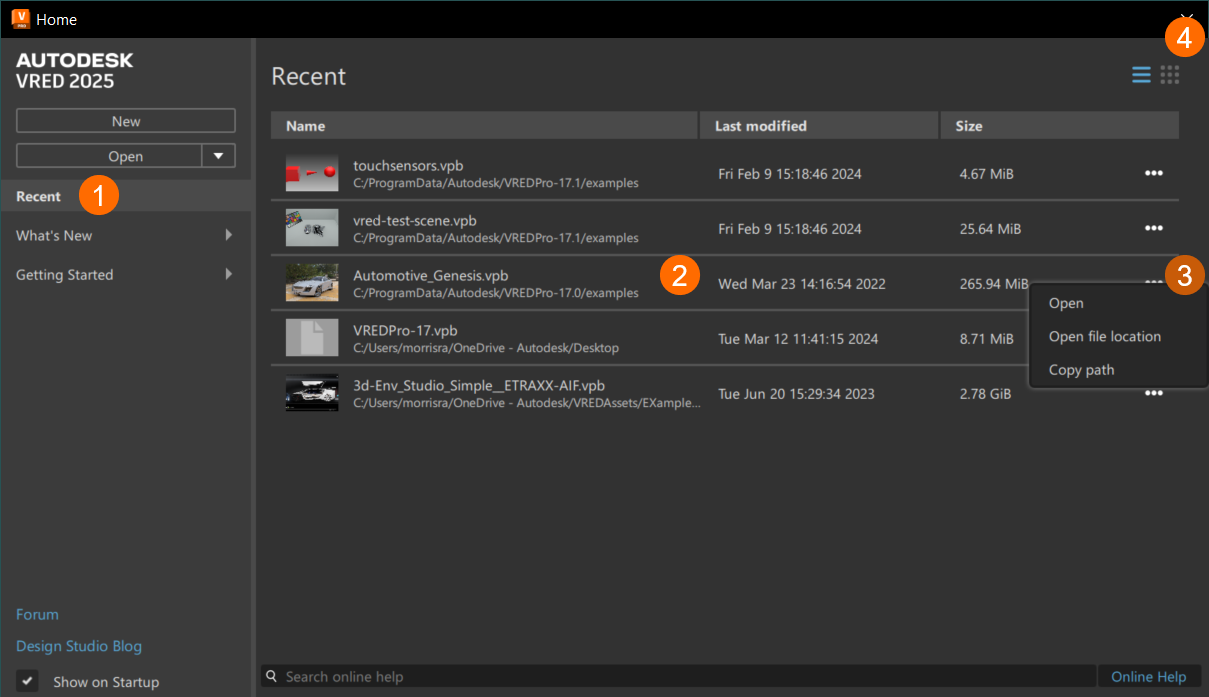Choose Open from the context menu
Viewport: 1209px width, 697px height.
point(1066,303)
